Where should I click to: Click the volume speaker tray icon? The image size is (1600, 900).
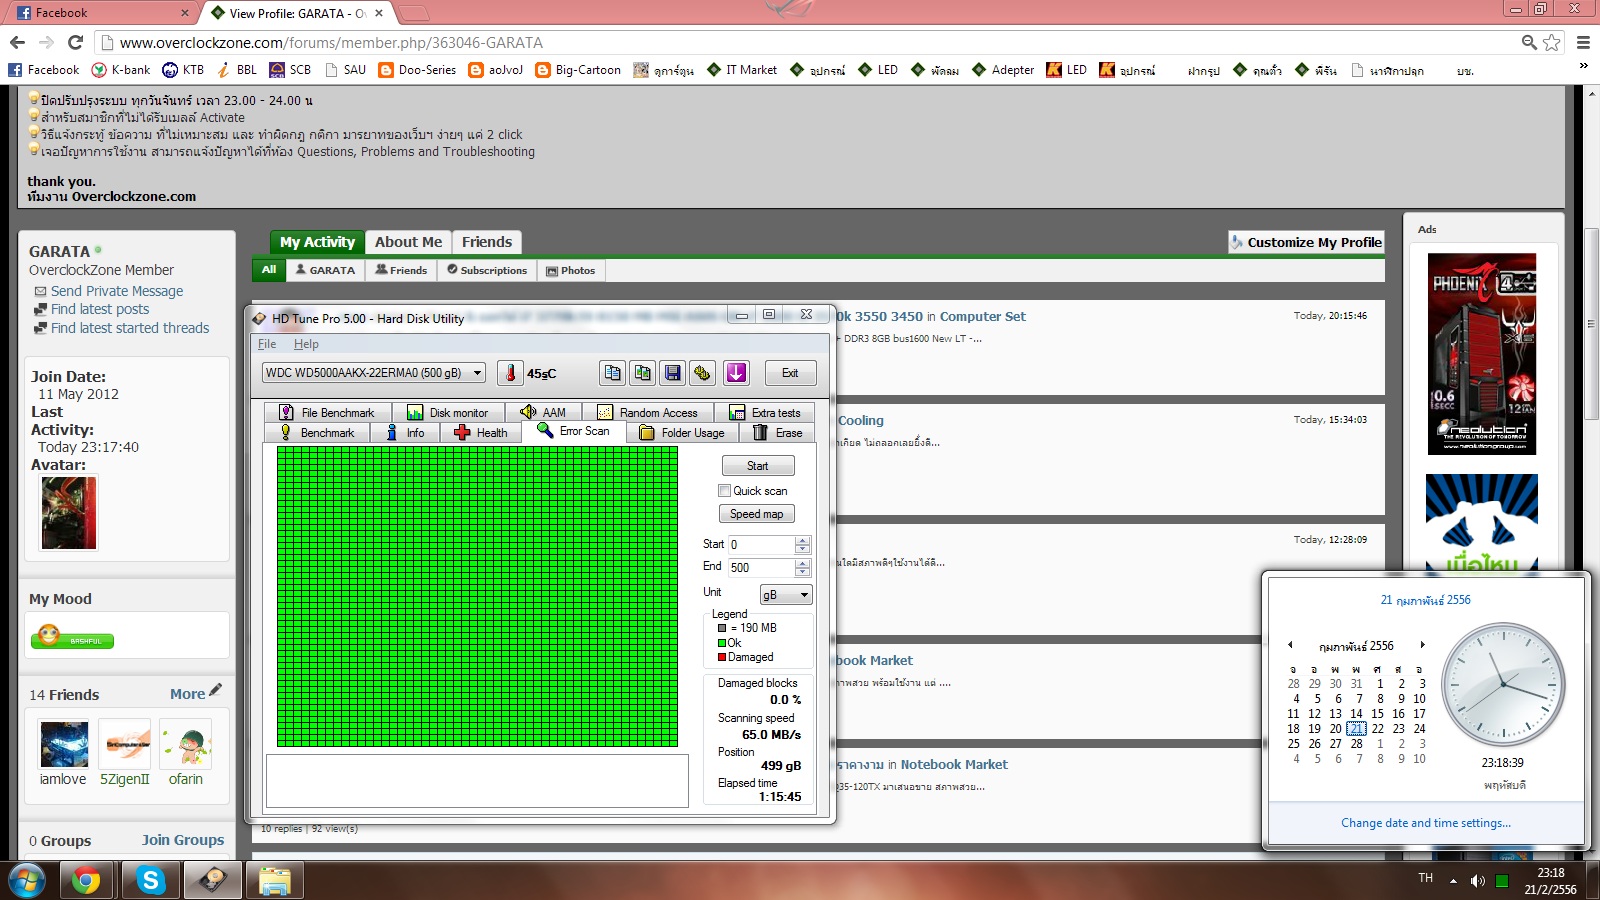(1477, 881)
